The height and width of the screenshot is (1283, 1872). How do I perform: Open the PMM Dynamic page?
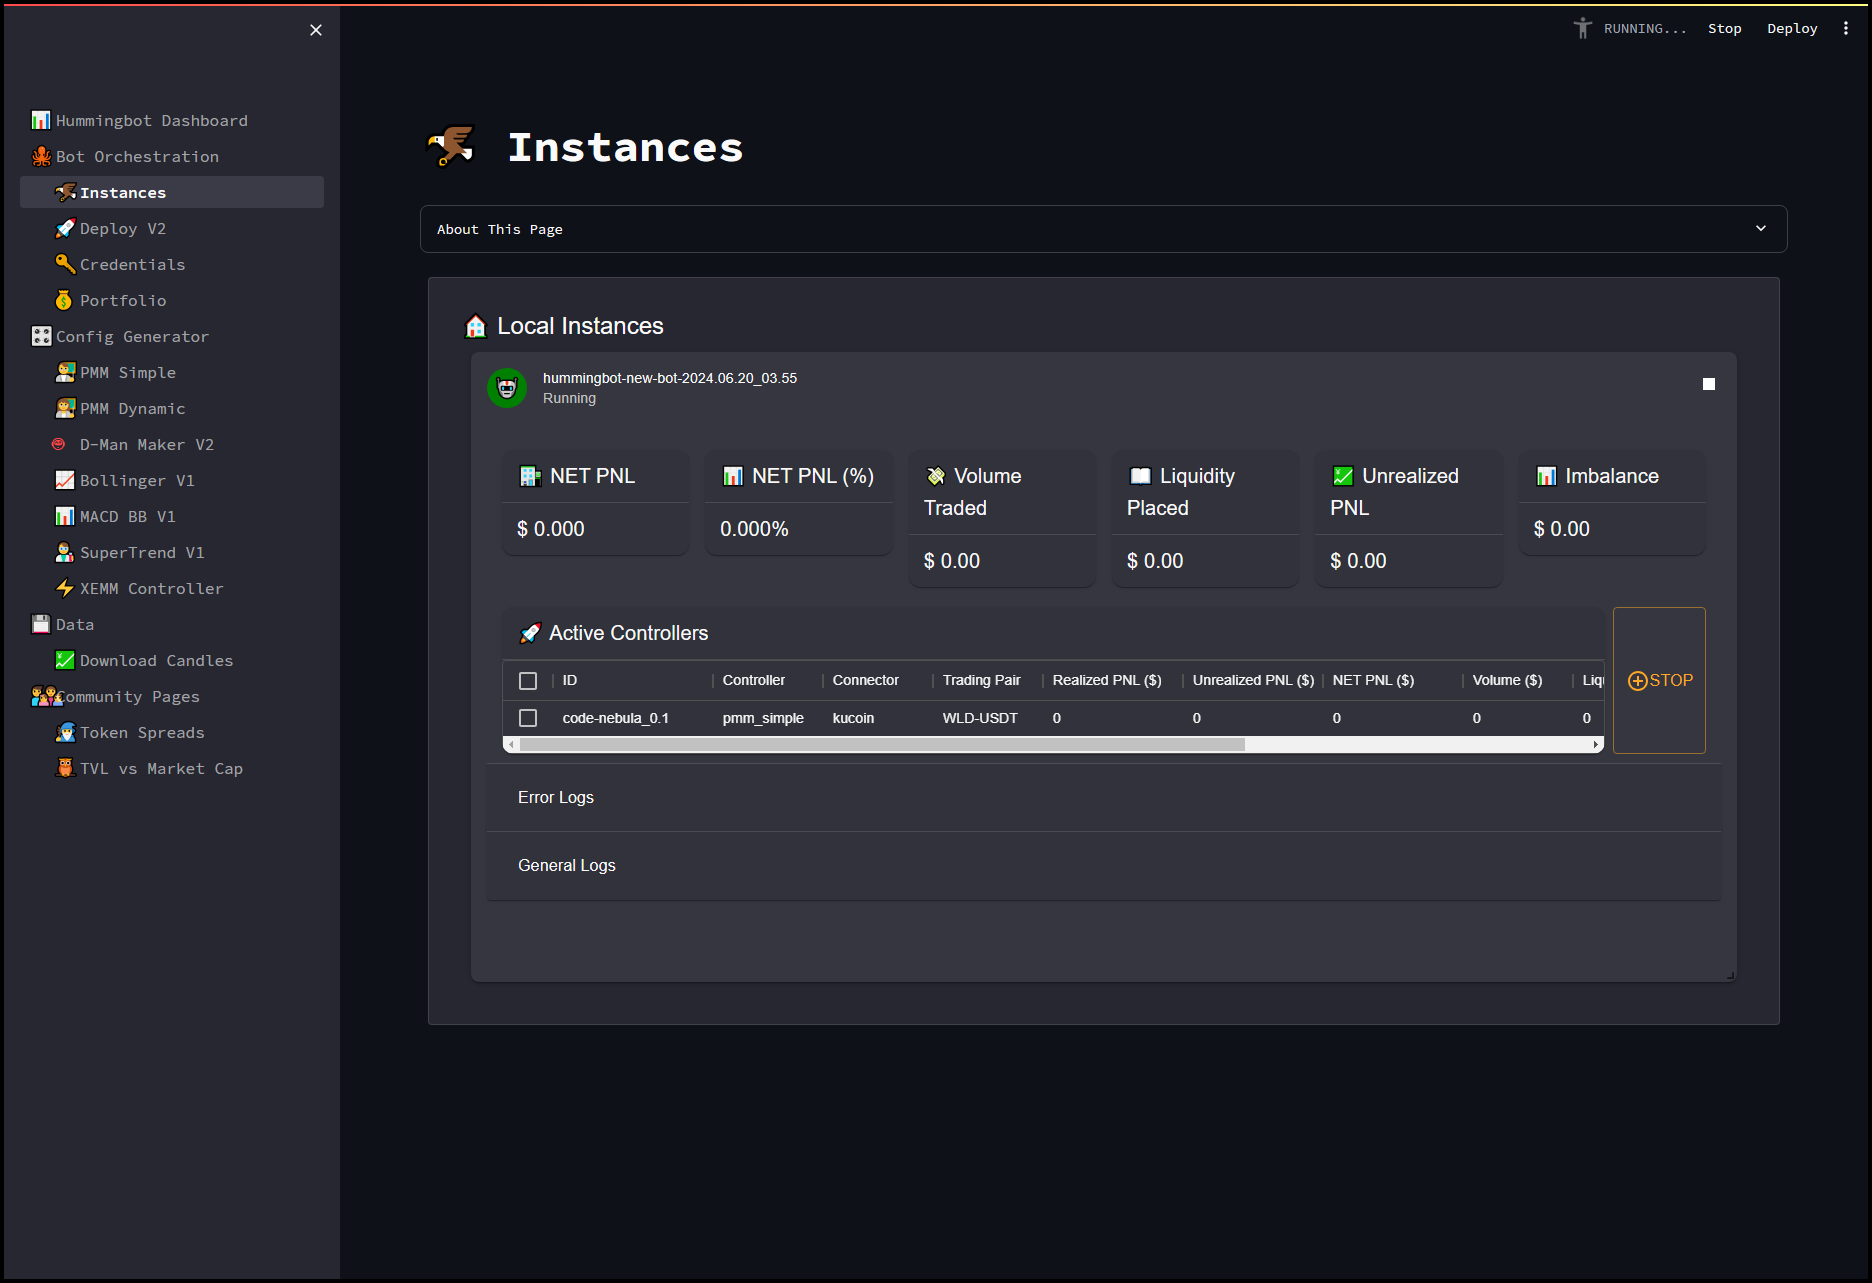click(x=132, y=408)
